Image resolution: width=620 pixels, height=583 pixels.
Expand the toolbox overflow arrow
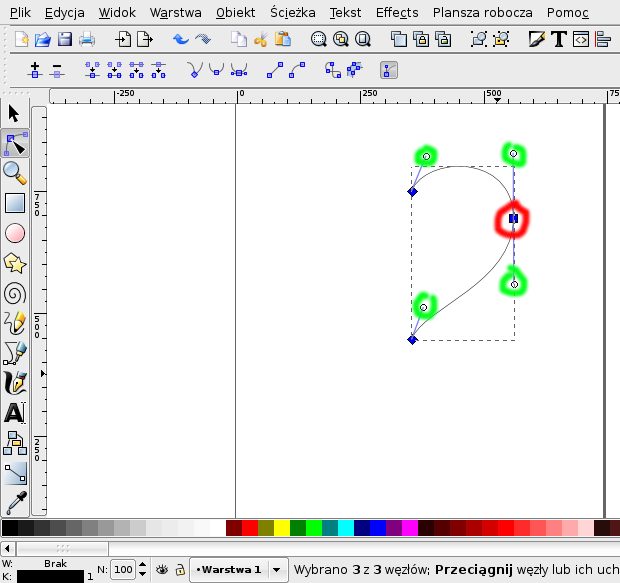[x=42, y=373]
